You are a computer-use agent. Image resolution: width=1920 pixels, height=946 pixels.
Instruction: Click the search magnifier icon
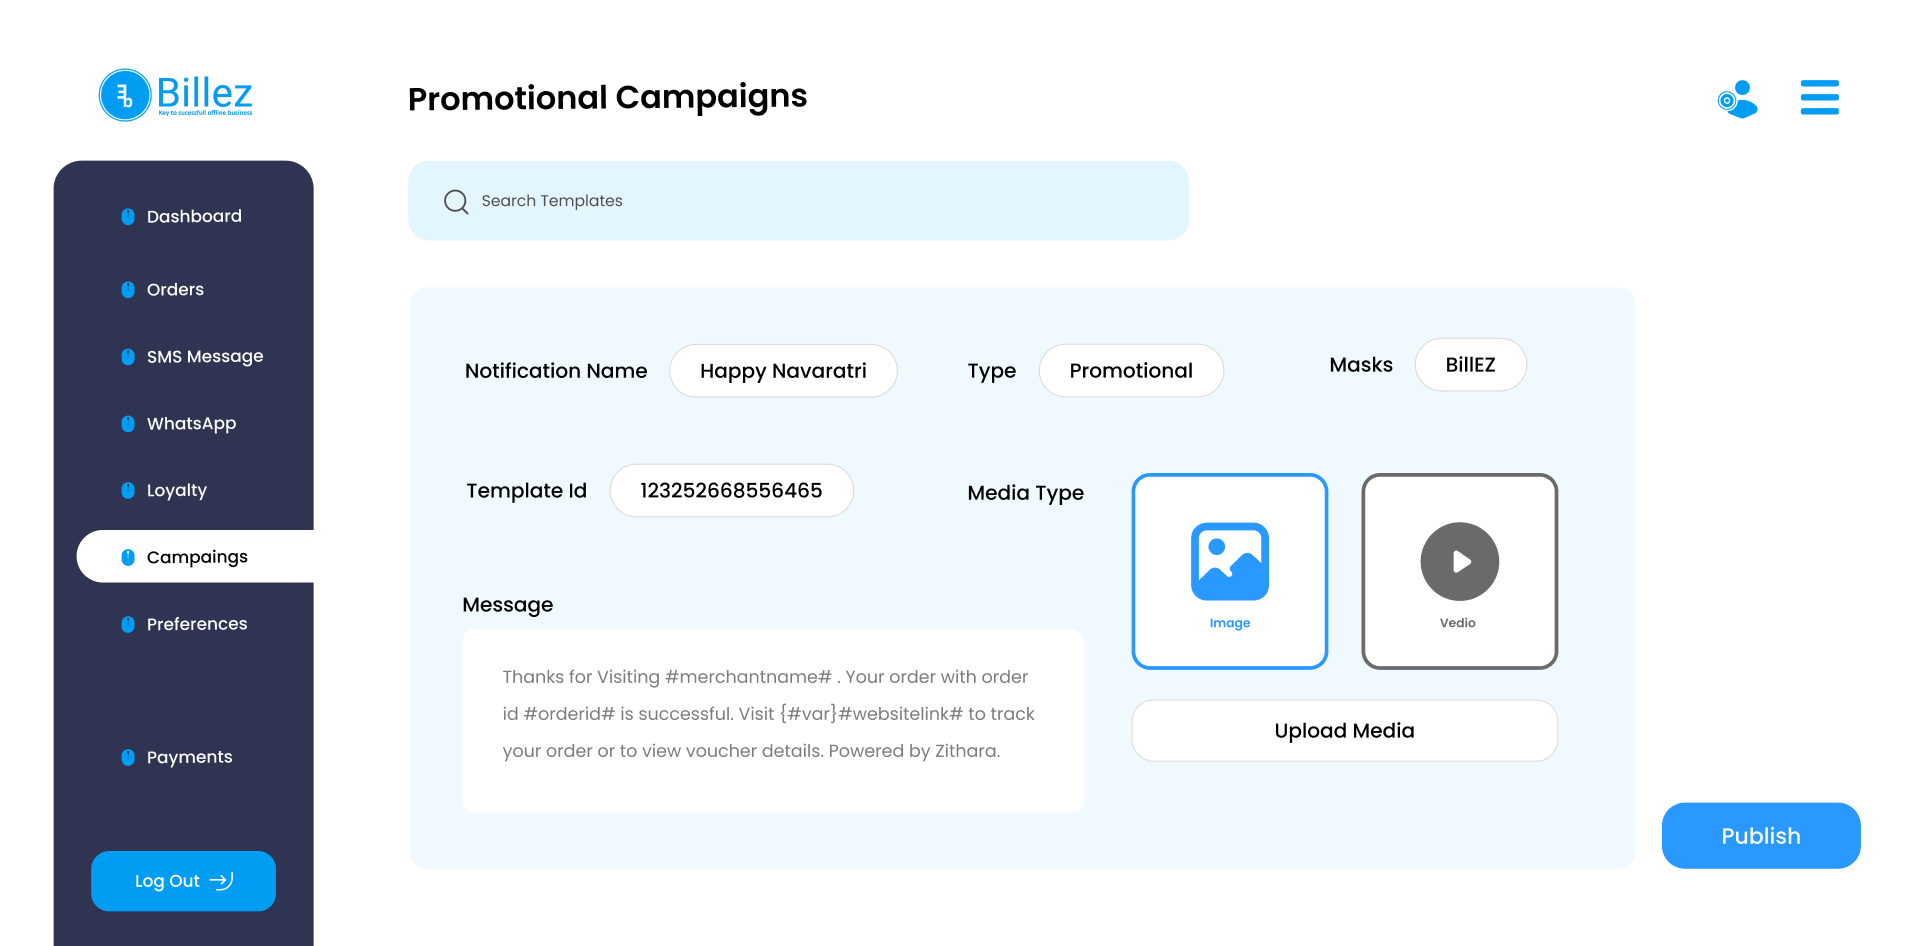(x=456, y=201)
